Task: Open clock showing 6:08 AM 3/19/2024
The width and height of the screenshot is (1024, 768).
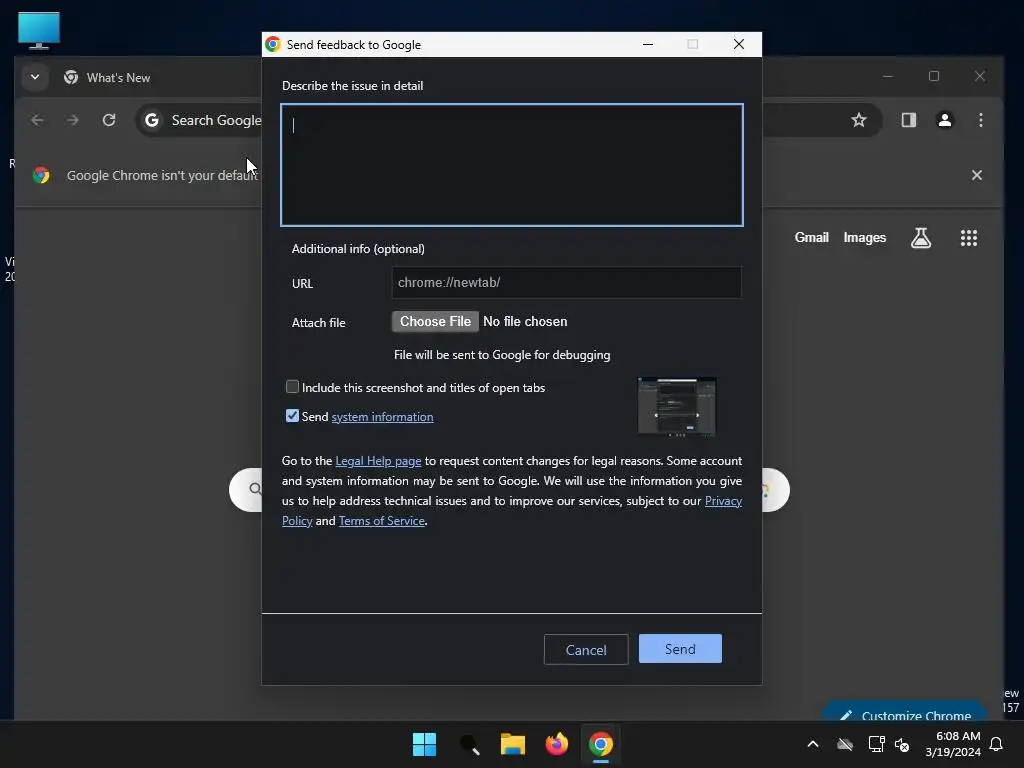Action: click(x=953, y=744)
